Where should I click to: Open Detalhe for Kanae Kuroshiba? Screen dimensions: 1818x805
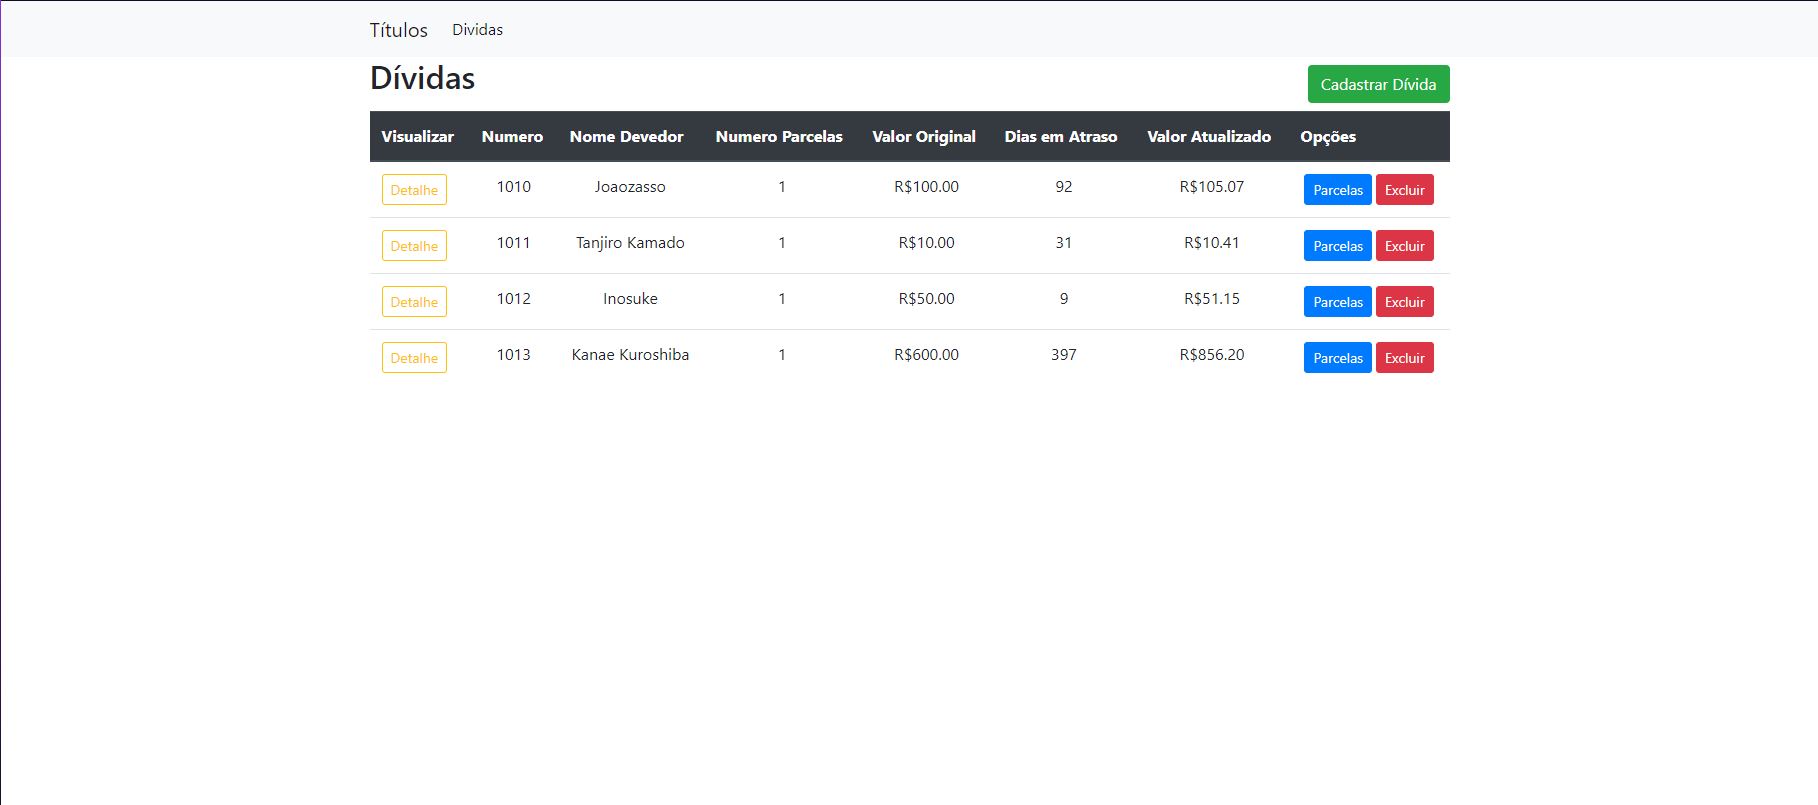pyautogui.click(x=414, y=358)
